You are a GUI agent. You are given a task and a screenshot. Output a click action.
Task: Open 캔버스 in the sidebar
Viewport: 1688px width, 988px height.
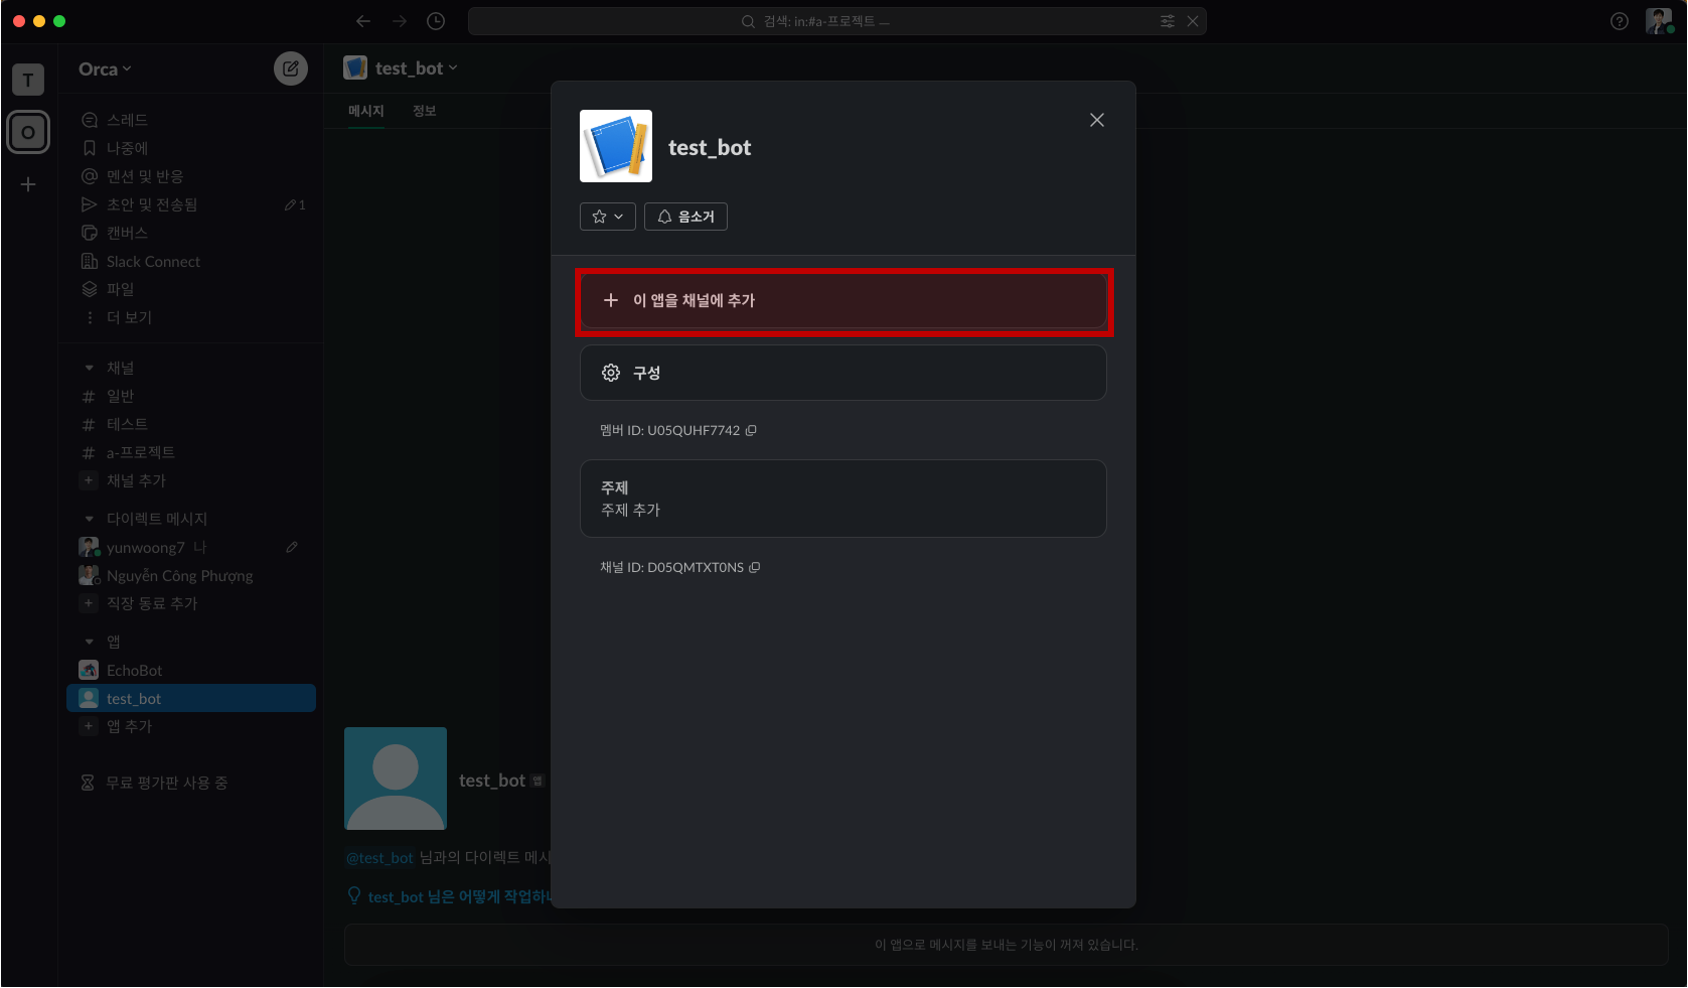[192, 233]
